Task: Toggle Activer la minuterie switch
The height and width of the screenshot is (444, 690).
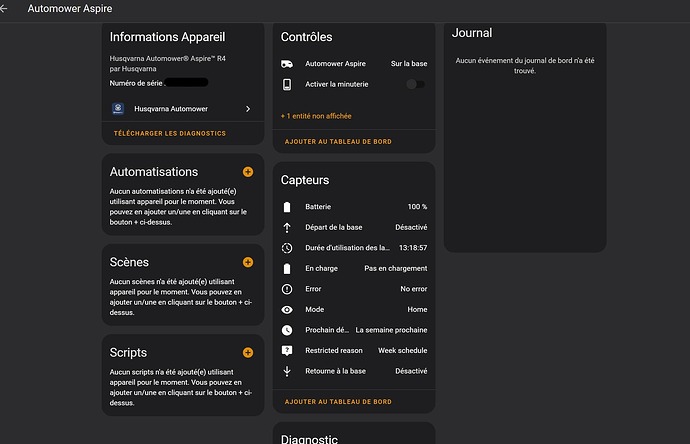Action: click(415, 84)
